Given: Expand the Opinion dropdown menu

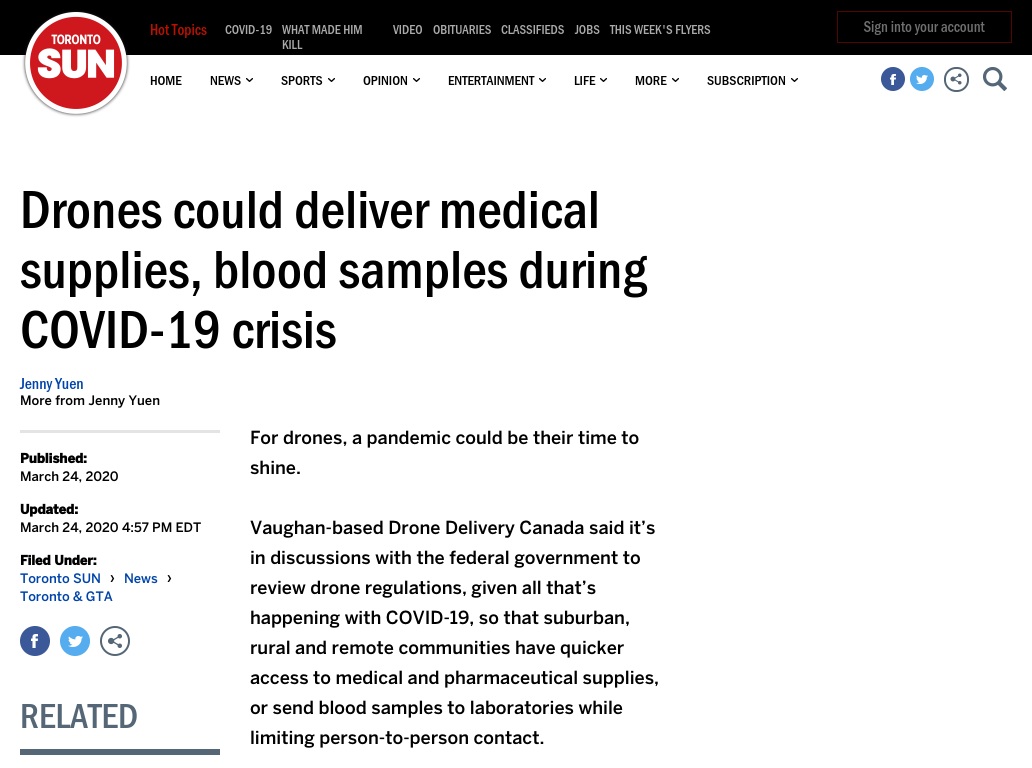Looking at the screenshot, I should (392, 80).
